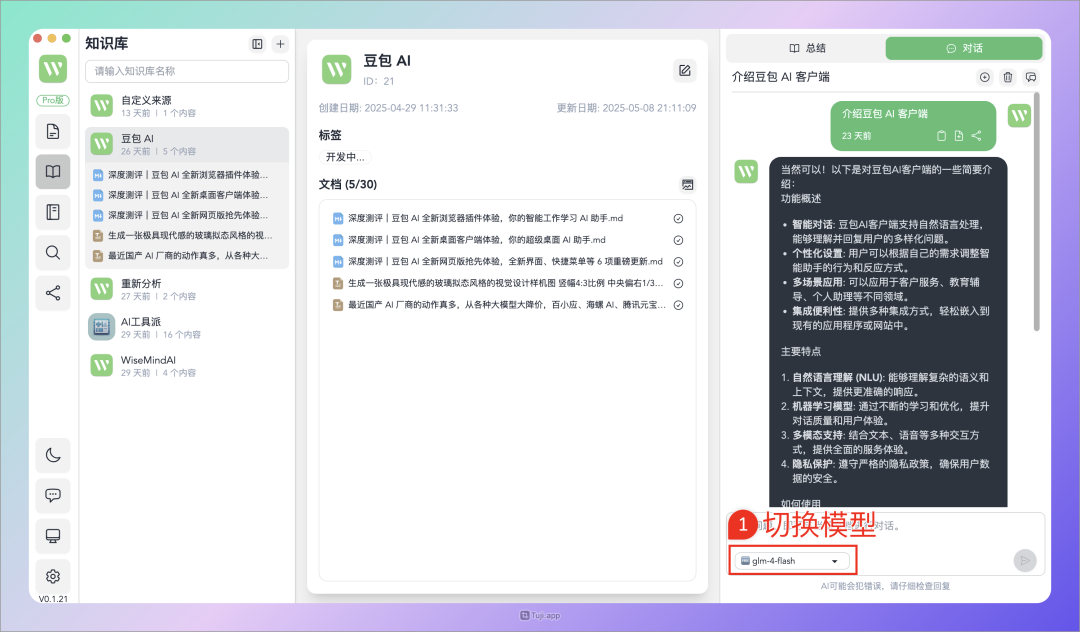This screenshot has height=632, width=1080.
Task: Select the 自定义来源 knowledge base
Action: (187, 106)
